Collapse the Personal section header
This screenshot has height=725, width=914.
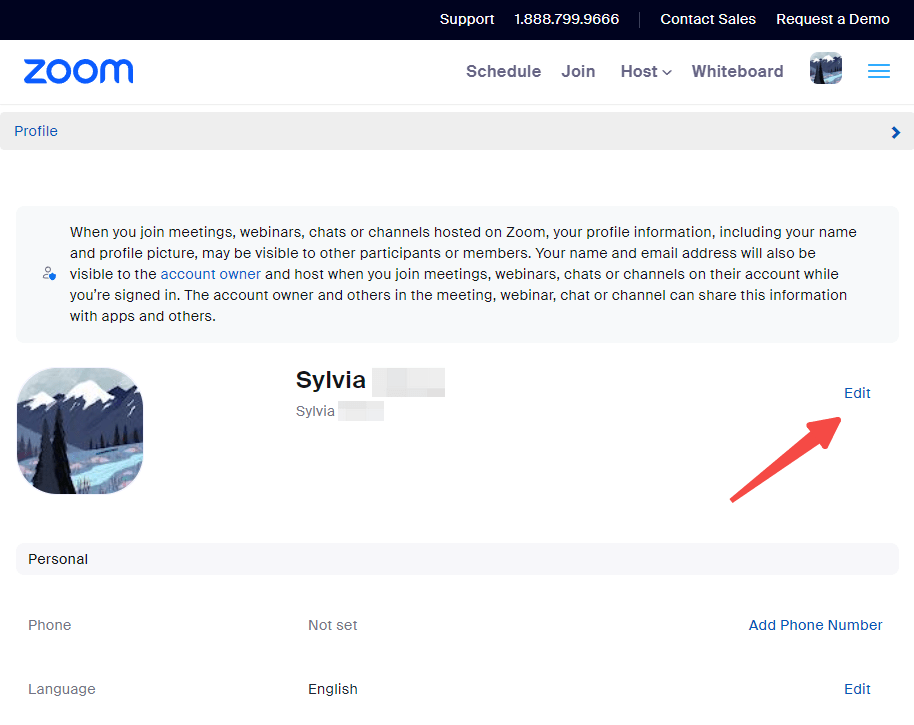point(57,559)
